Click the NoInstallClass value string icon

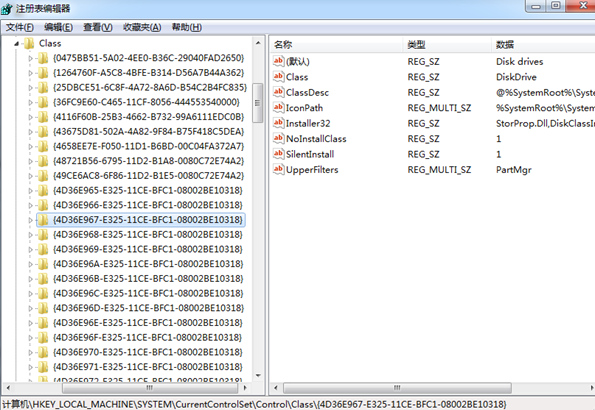click(278, 138)
